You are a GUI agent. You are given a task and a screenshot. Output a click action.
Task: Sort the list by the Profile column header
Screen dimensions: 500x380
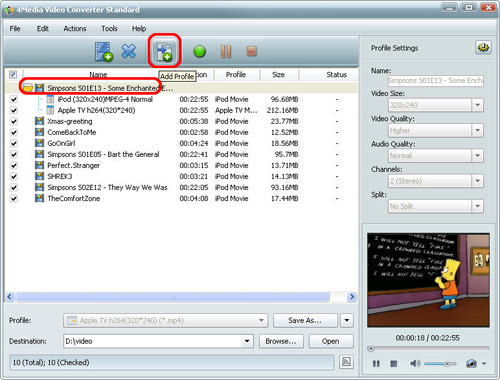point(236,75)
